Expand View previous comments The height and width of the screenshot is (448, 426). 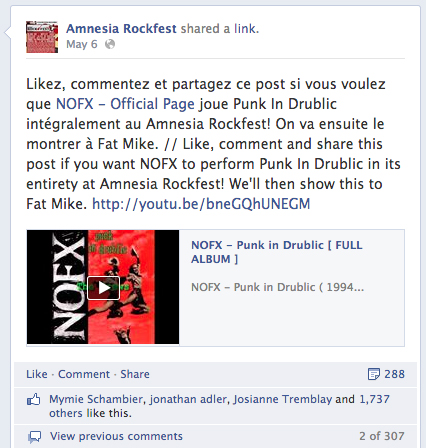click(116, 436)
